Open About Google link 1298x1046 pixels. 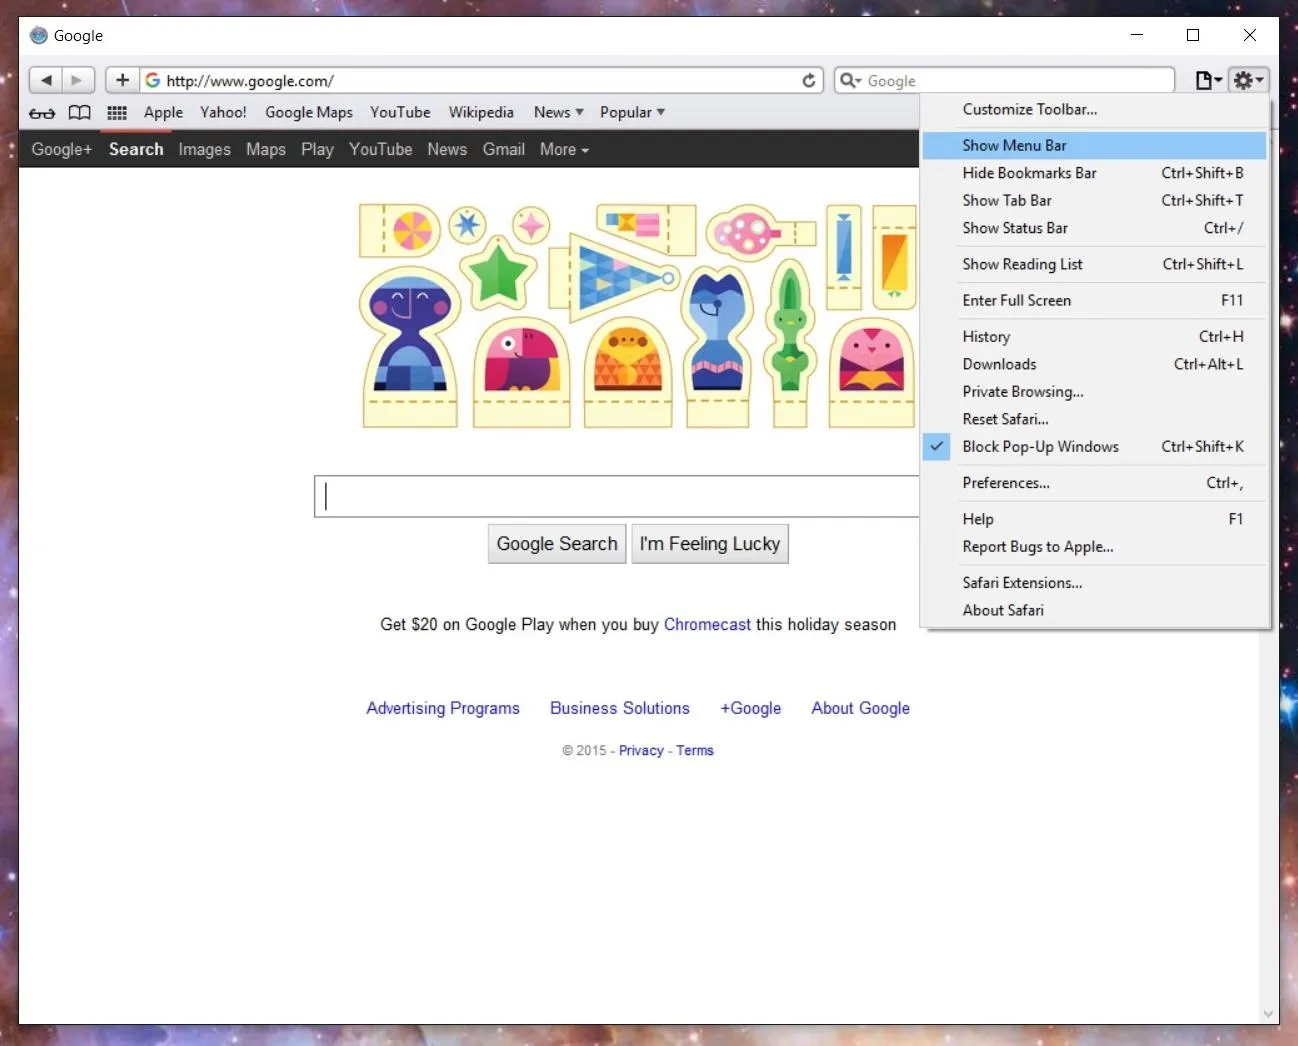(861, 708)
